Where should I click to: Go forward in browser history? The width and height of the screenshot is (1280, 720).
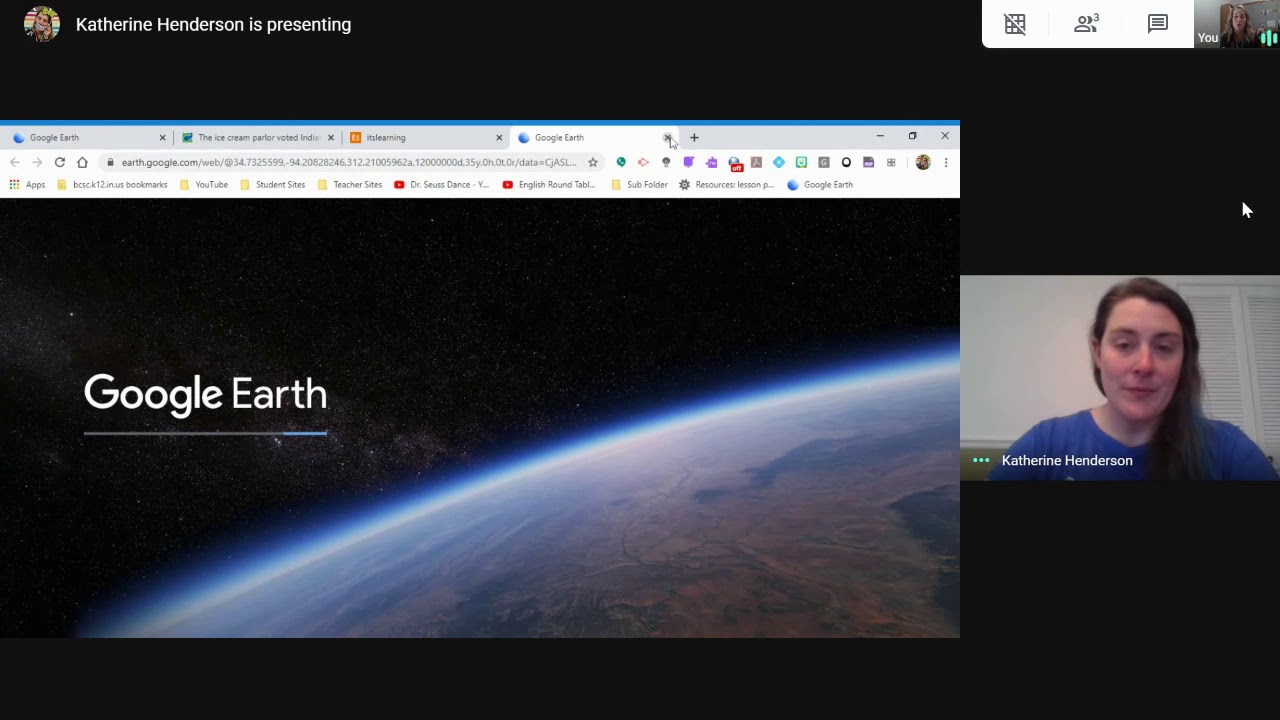[37, 162]
